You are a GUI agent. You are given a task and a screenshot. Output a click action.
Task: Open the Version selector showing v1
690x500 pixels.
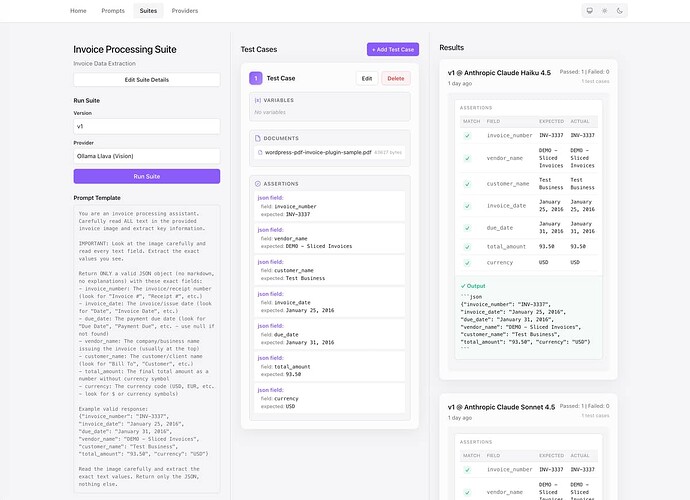pyautogui.click(x=146, y=127)
